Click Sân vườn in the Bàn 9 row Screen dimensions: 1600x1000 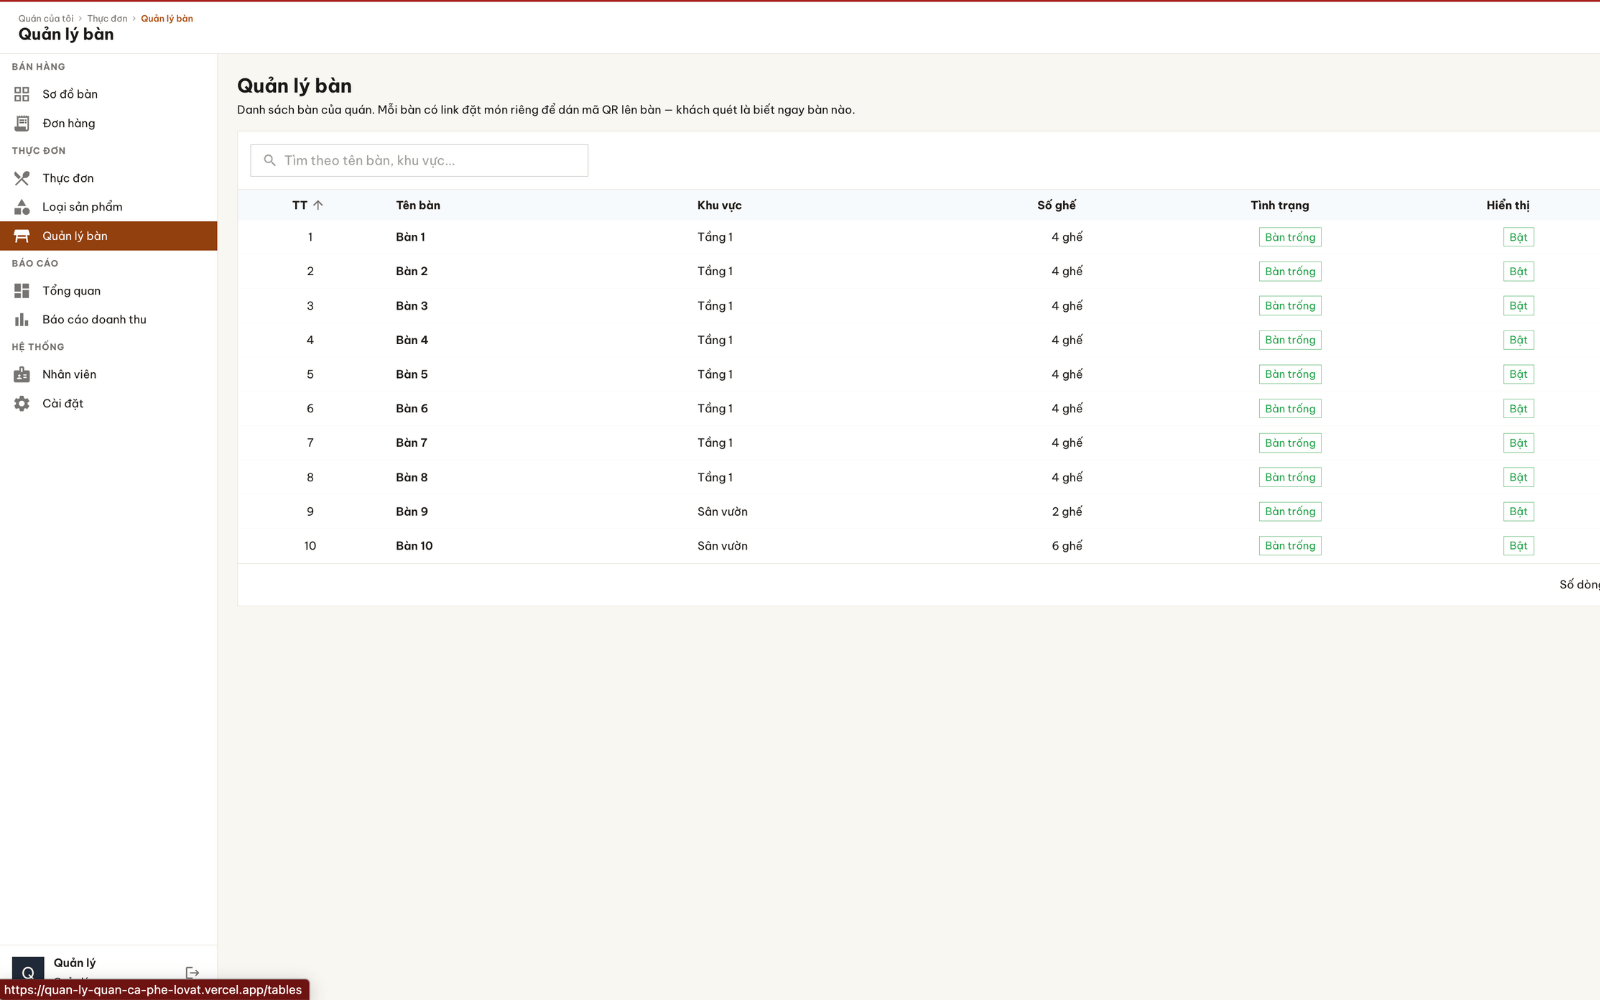point(722,511)
